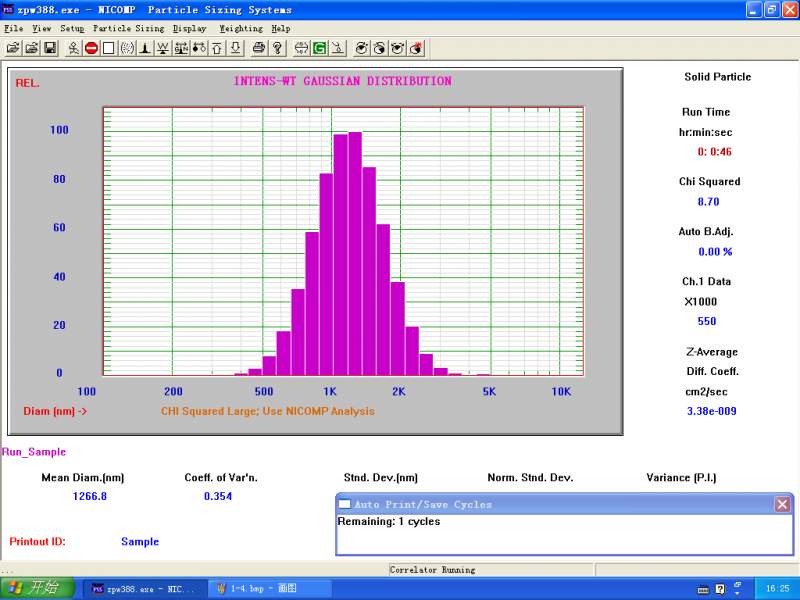Click the floppy disk save icon
Screen dimensions: 800x600
(x=49, y=47)
